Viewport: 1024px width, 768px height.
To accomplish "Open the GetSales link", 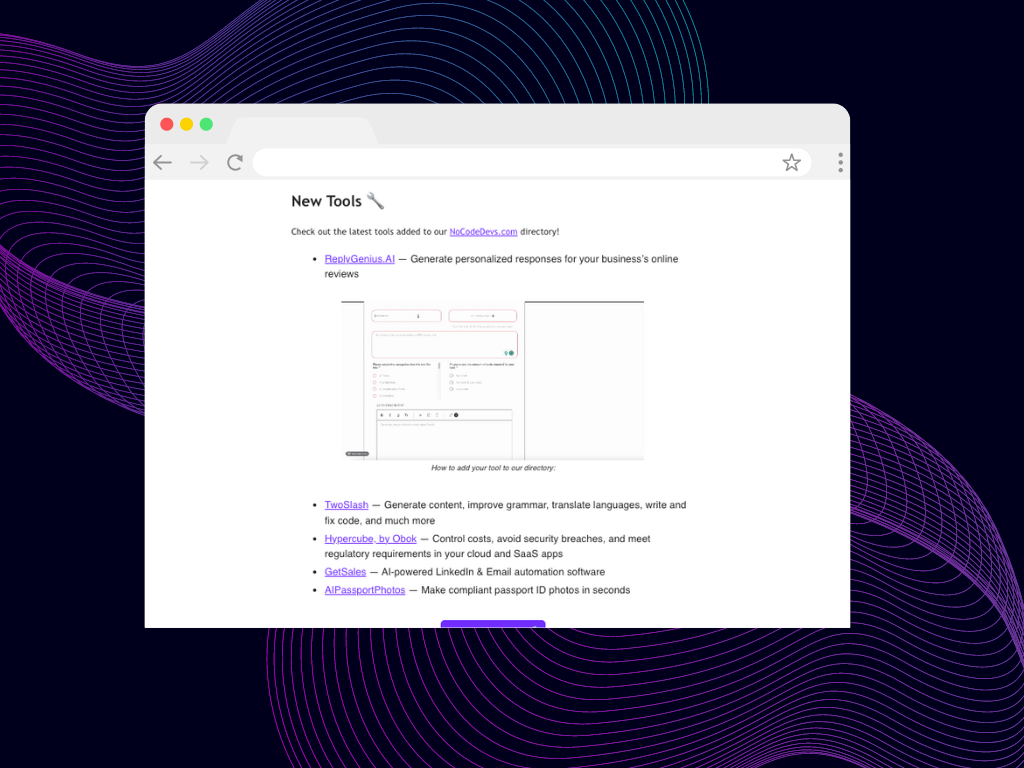I will tap(345, 572).
